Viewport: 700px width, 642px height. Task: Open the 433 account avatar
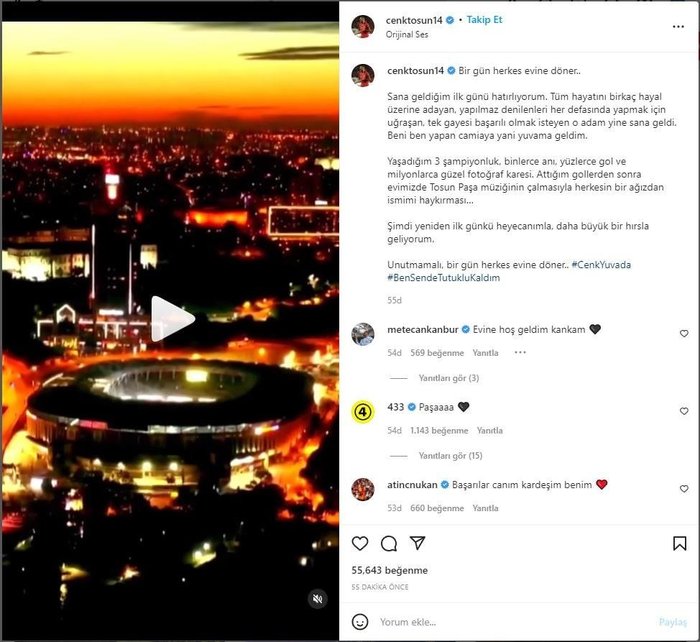[x=362, y=412]
